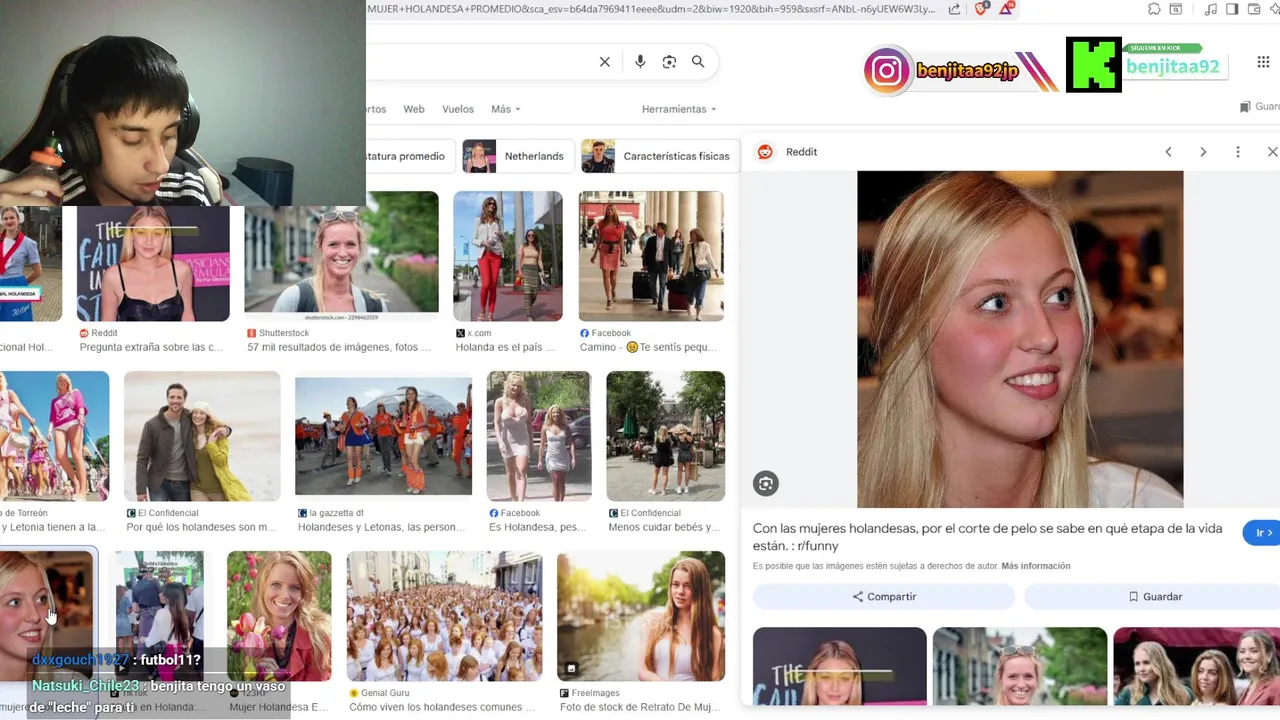Clear the Google search box text

604,62
